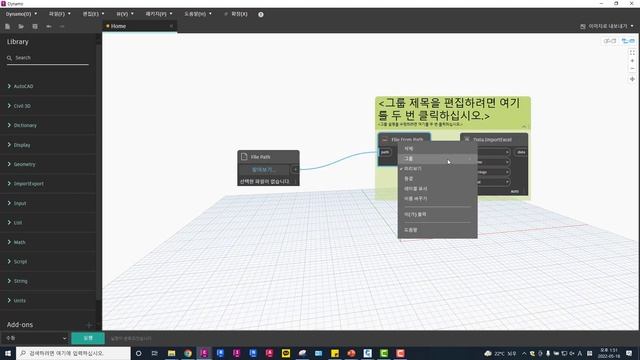Click the Zoom in plus icon
Viewport: 640px width, 360px height.
pyautogui.click(x=632, y=61)
